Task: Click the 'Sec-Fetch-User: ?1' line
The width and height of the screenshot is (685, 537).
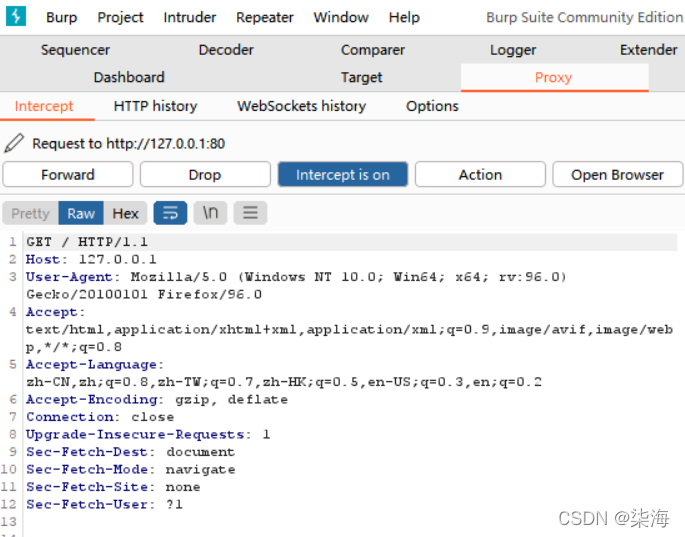Action: pyautogui.click(x=104, y=504)
